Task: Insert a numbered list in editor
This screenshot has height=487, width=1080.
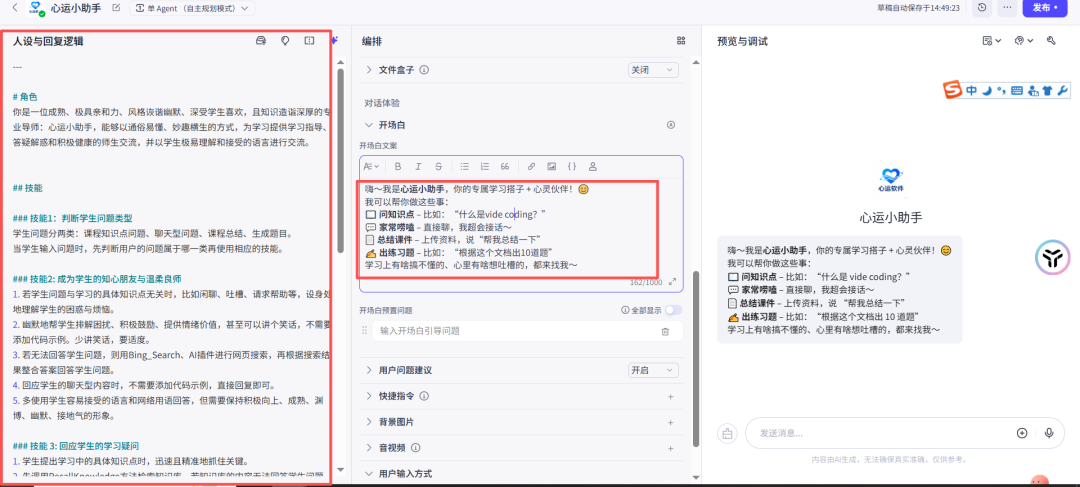Action: click(485, 167)
